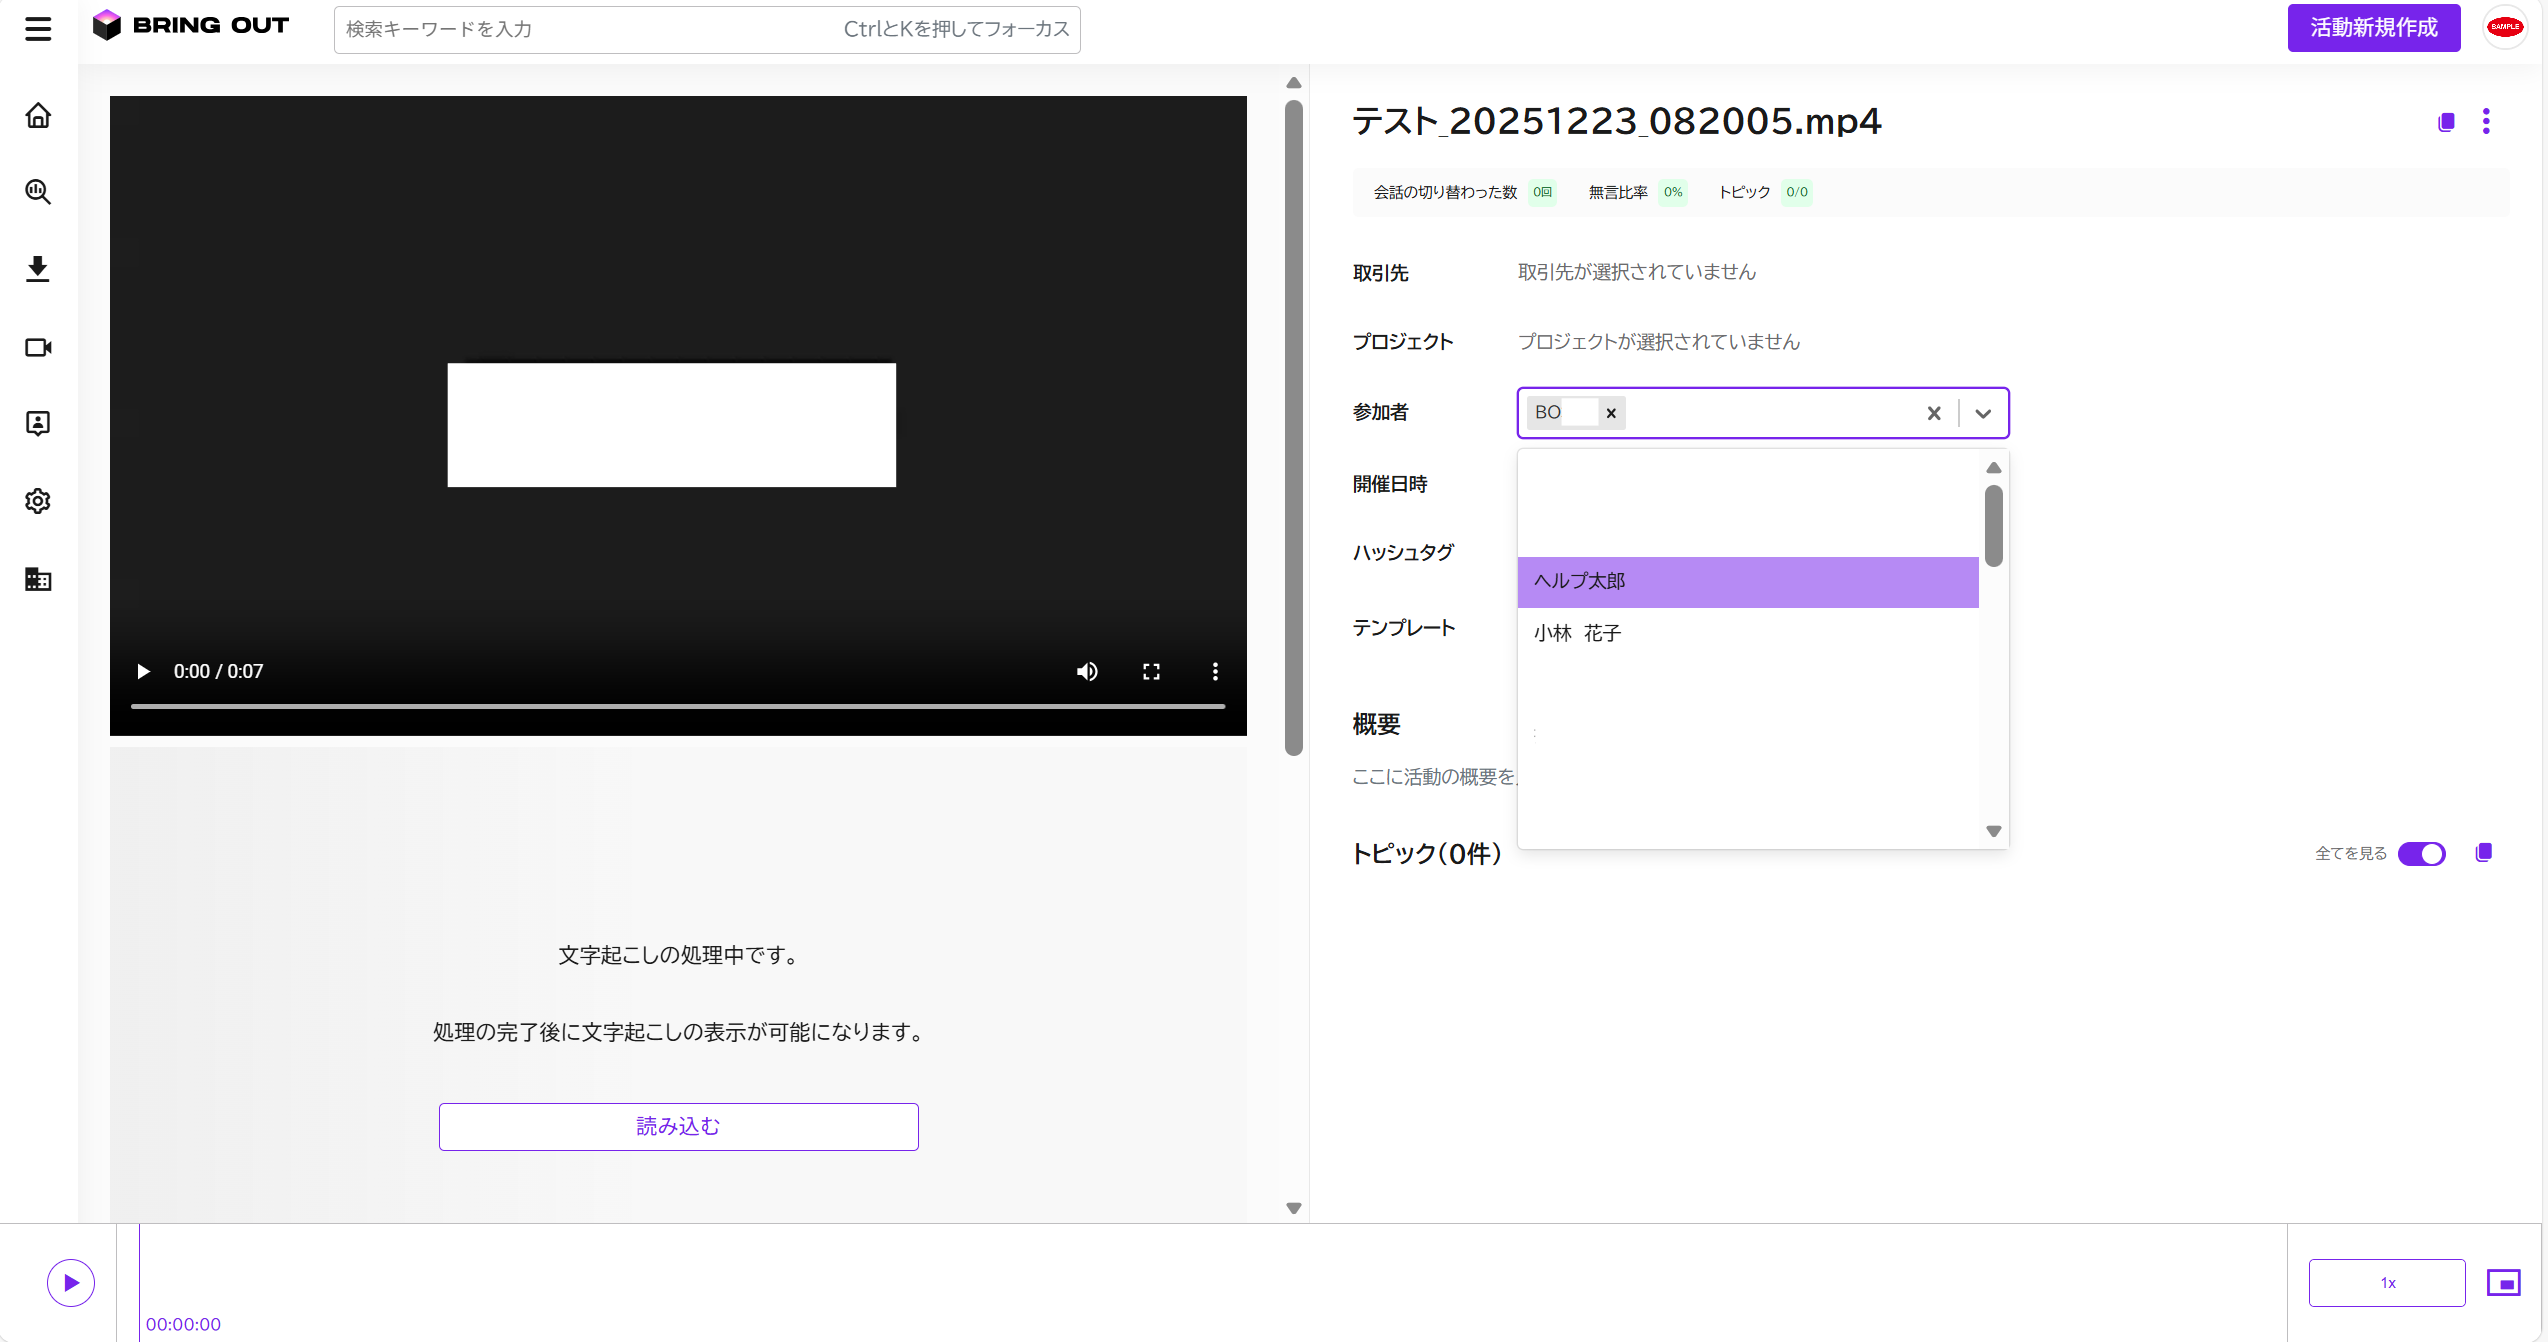
Task: Enter fullscreen in video player
Action: pyautogui.click(x=1151, y=672)
